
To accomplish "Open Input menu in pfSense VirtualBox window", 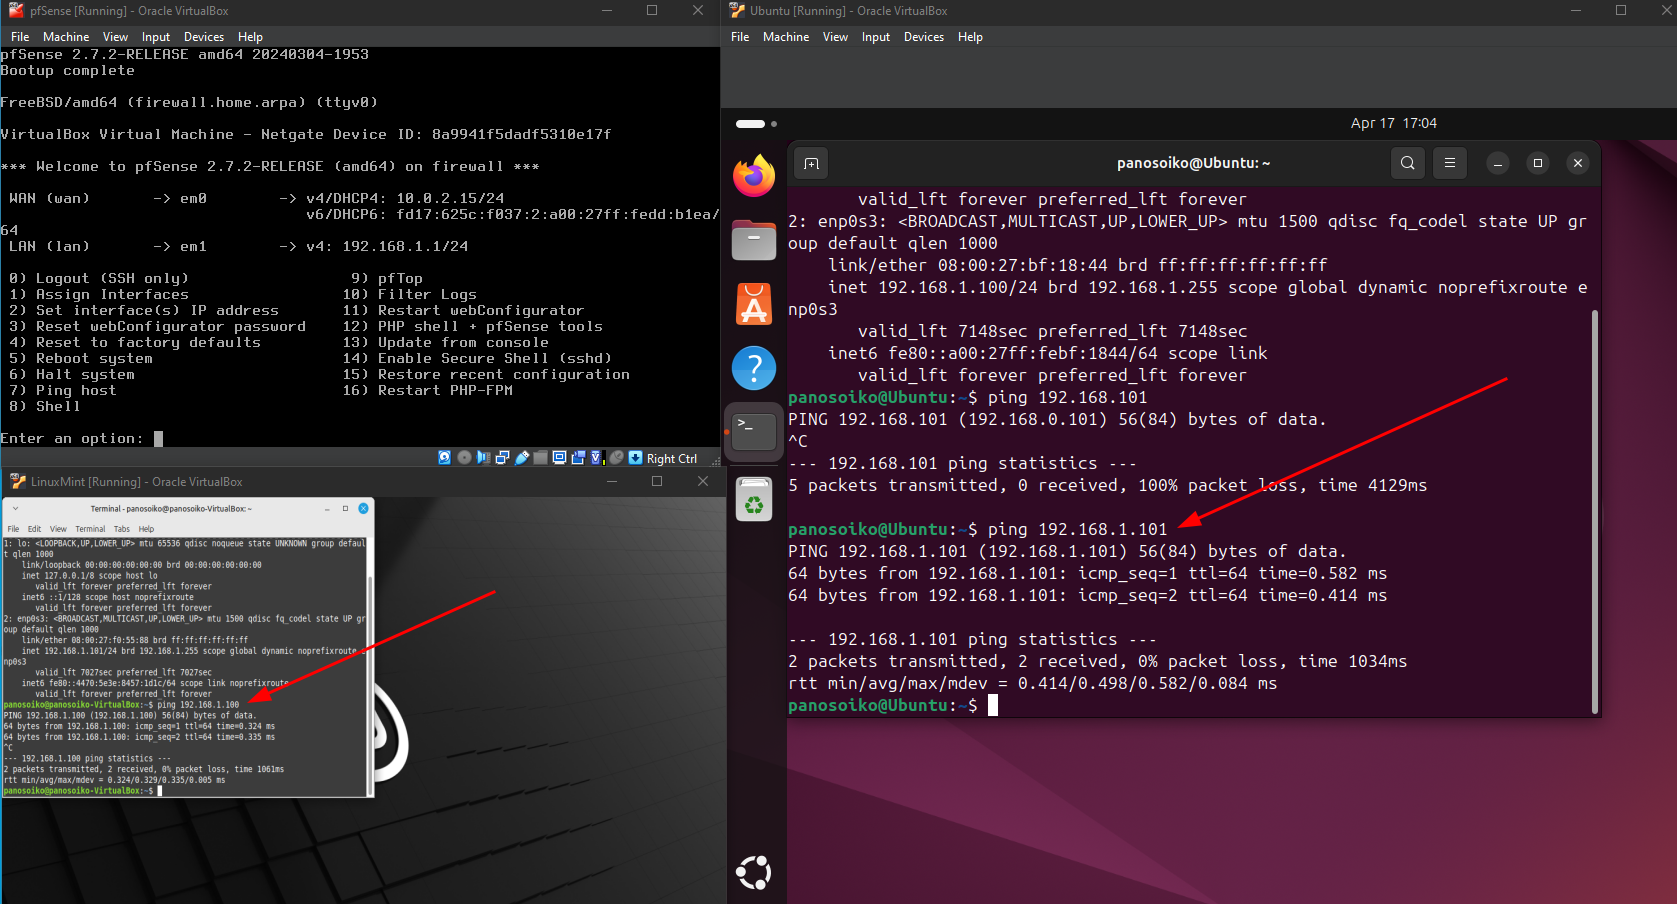I will click(156, 37).
